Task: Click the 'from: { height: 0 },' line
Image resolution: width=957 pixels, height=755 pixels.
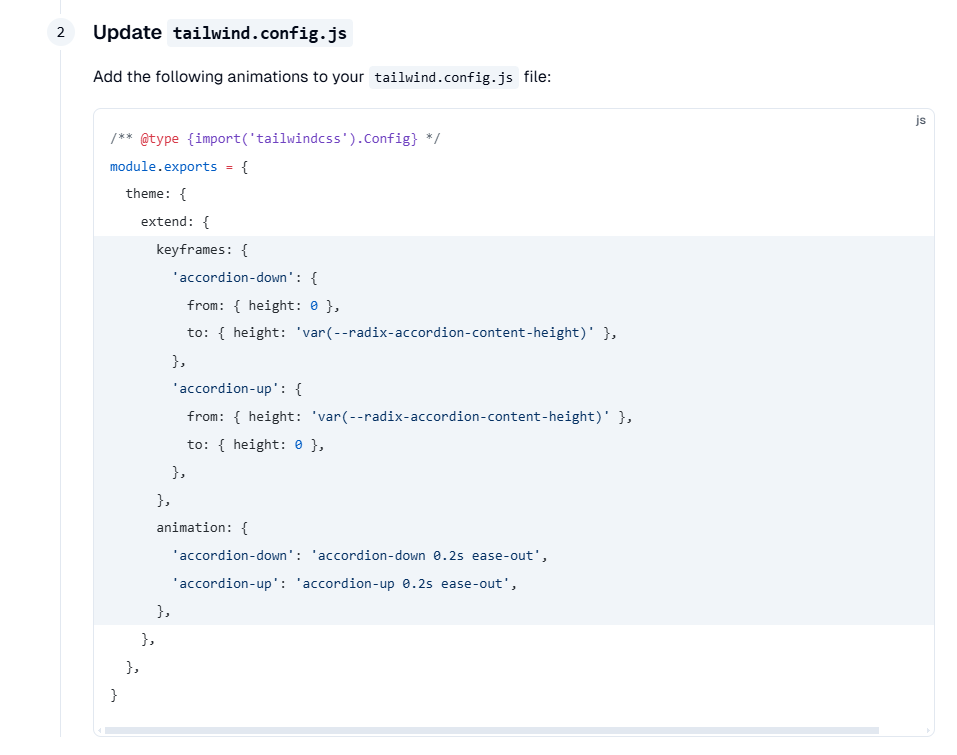Action: point(263,305)
